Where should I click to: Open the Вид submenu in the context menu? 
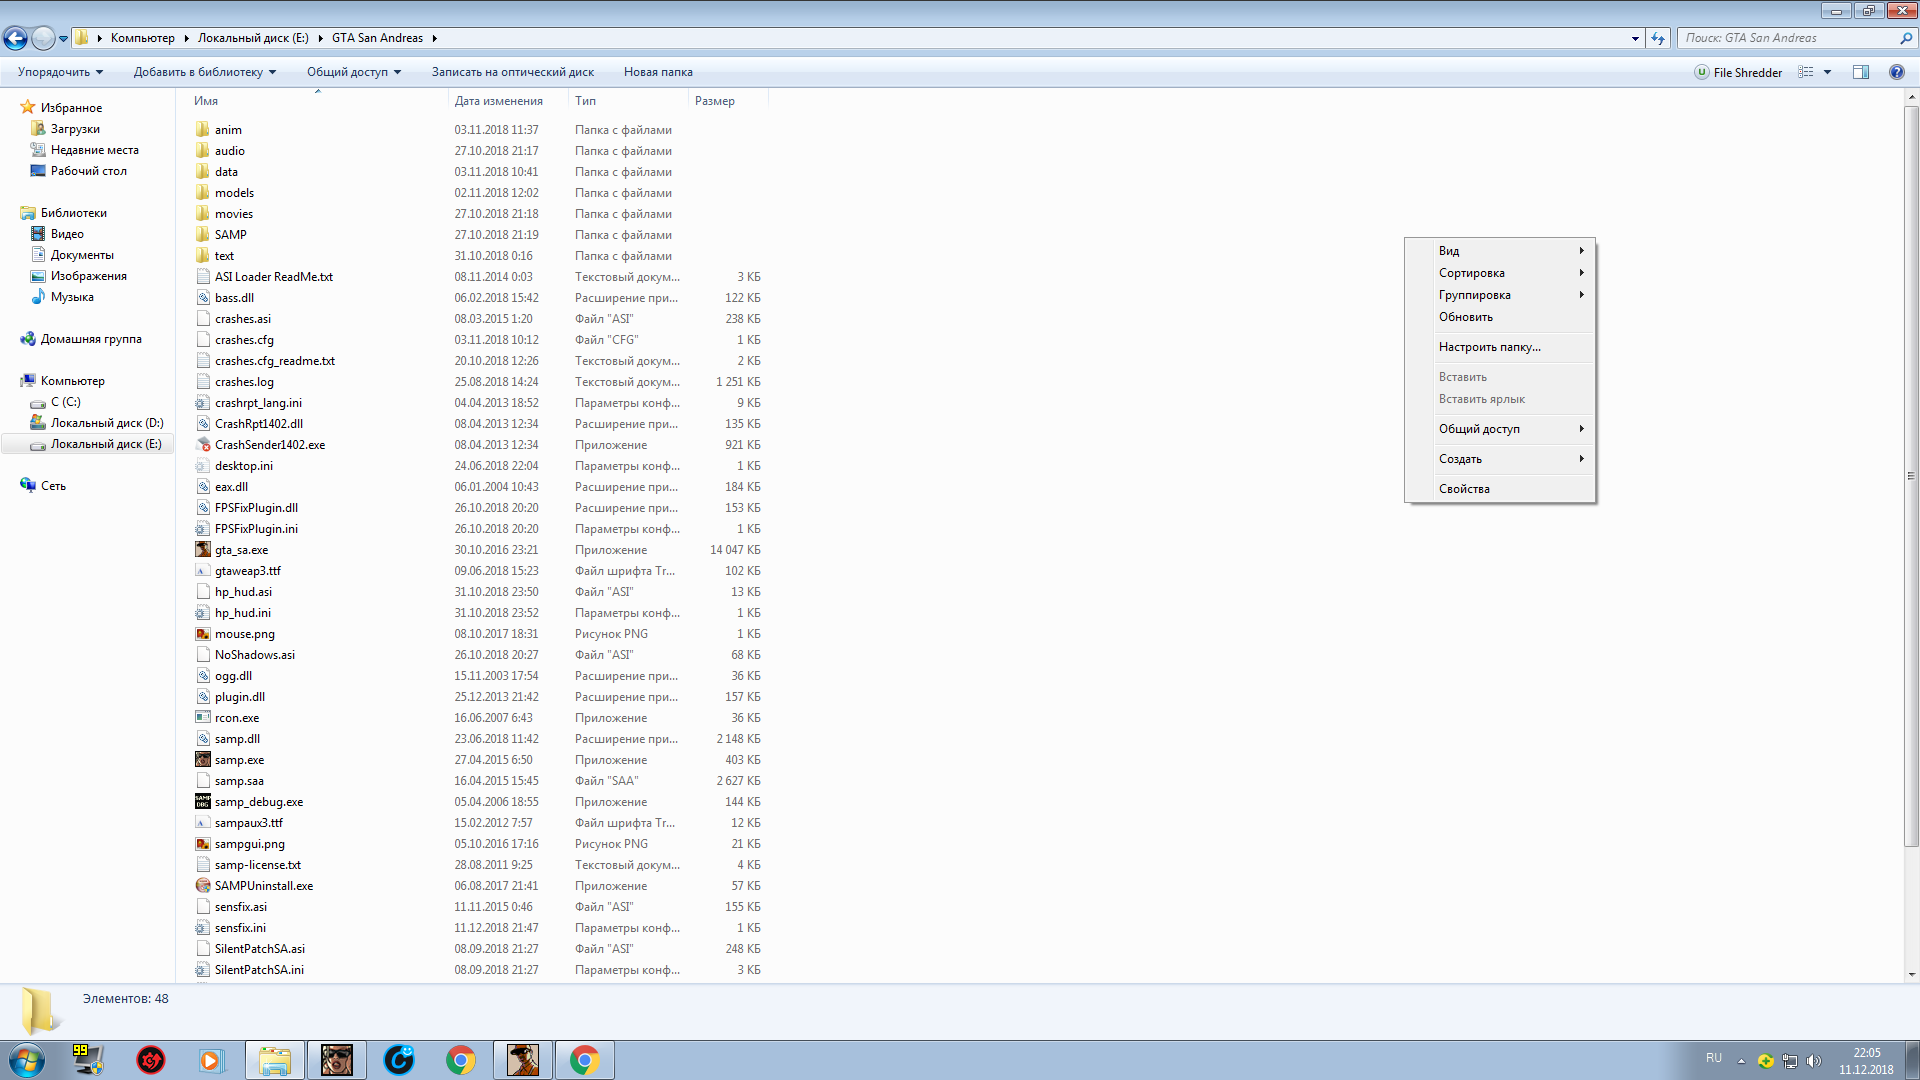(1500, 251)
